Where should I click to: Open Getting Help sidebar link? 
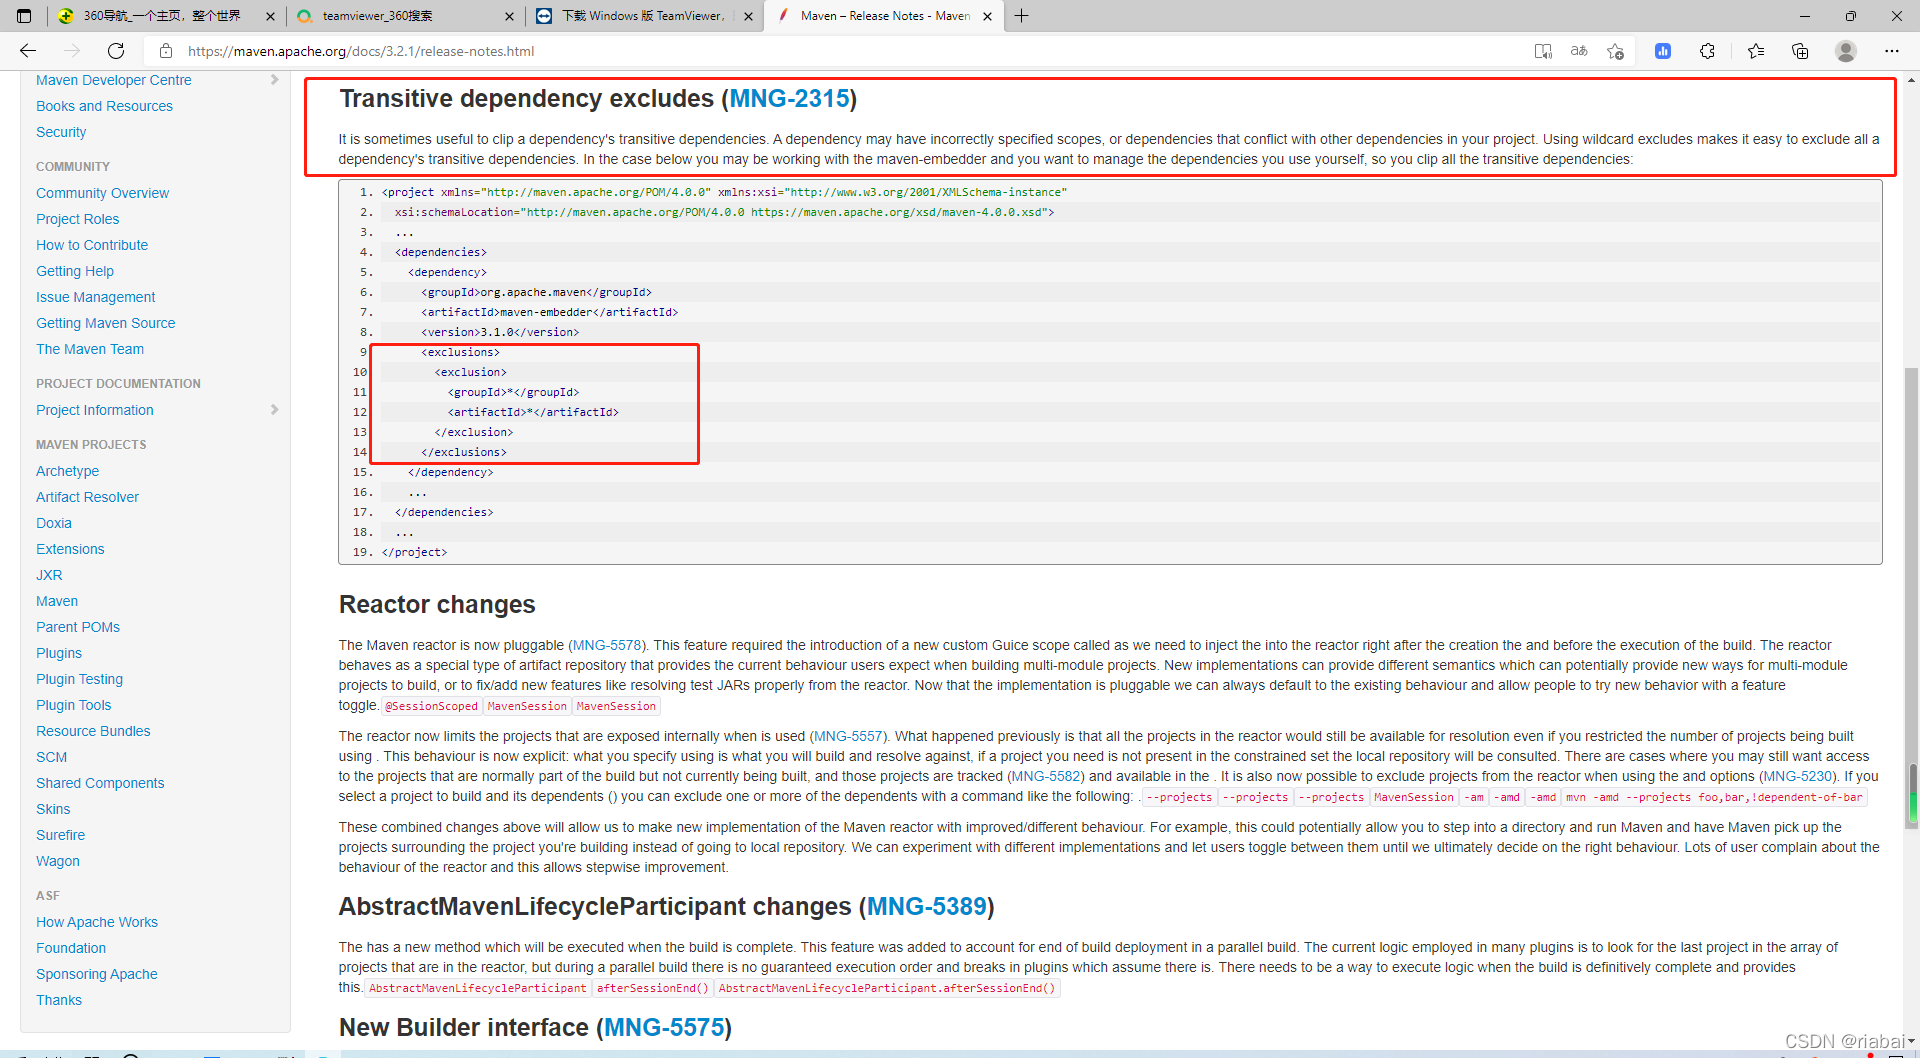[75, 271]
